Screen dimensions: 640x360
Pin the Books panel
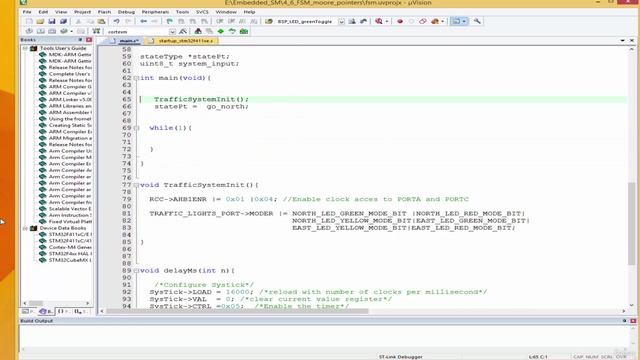[80, 40]
